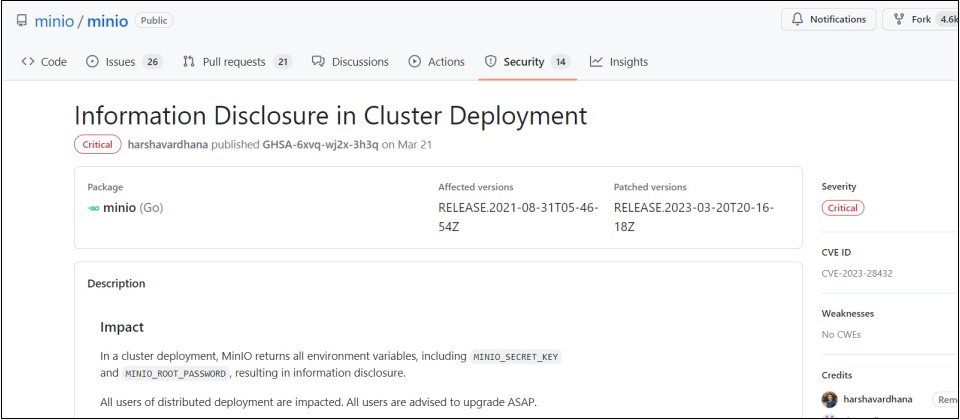960x420 pixels.
Task: Click the MINIO_SECRET_KEY code snippet
Action: (x=516, y=356)
